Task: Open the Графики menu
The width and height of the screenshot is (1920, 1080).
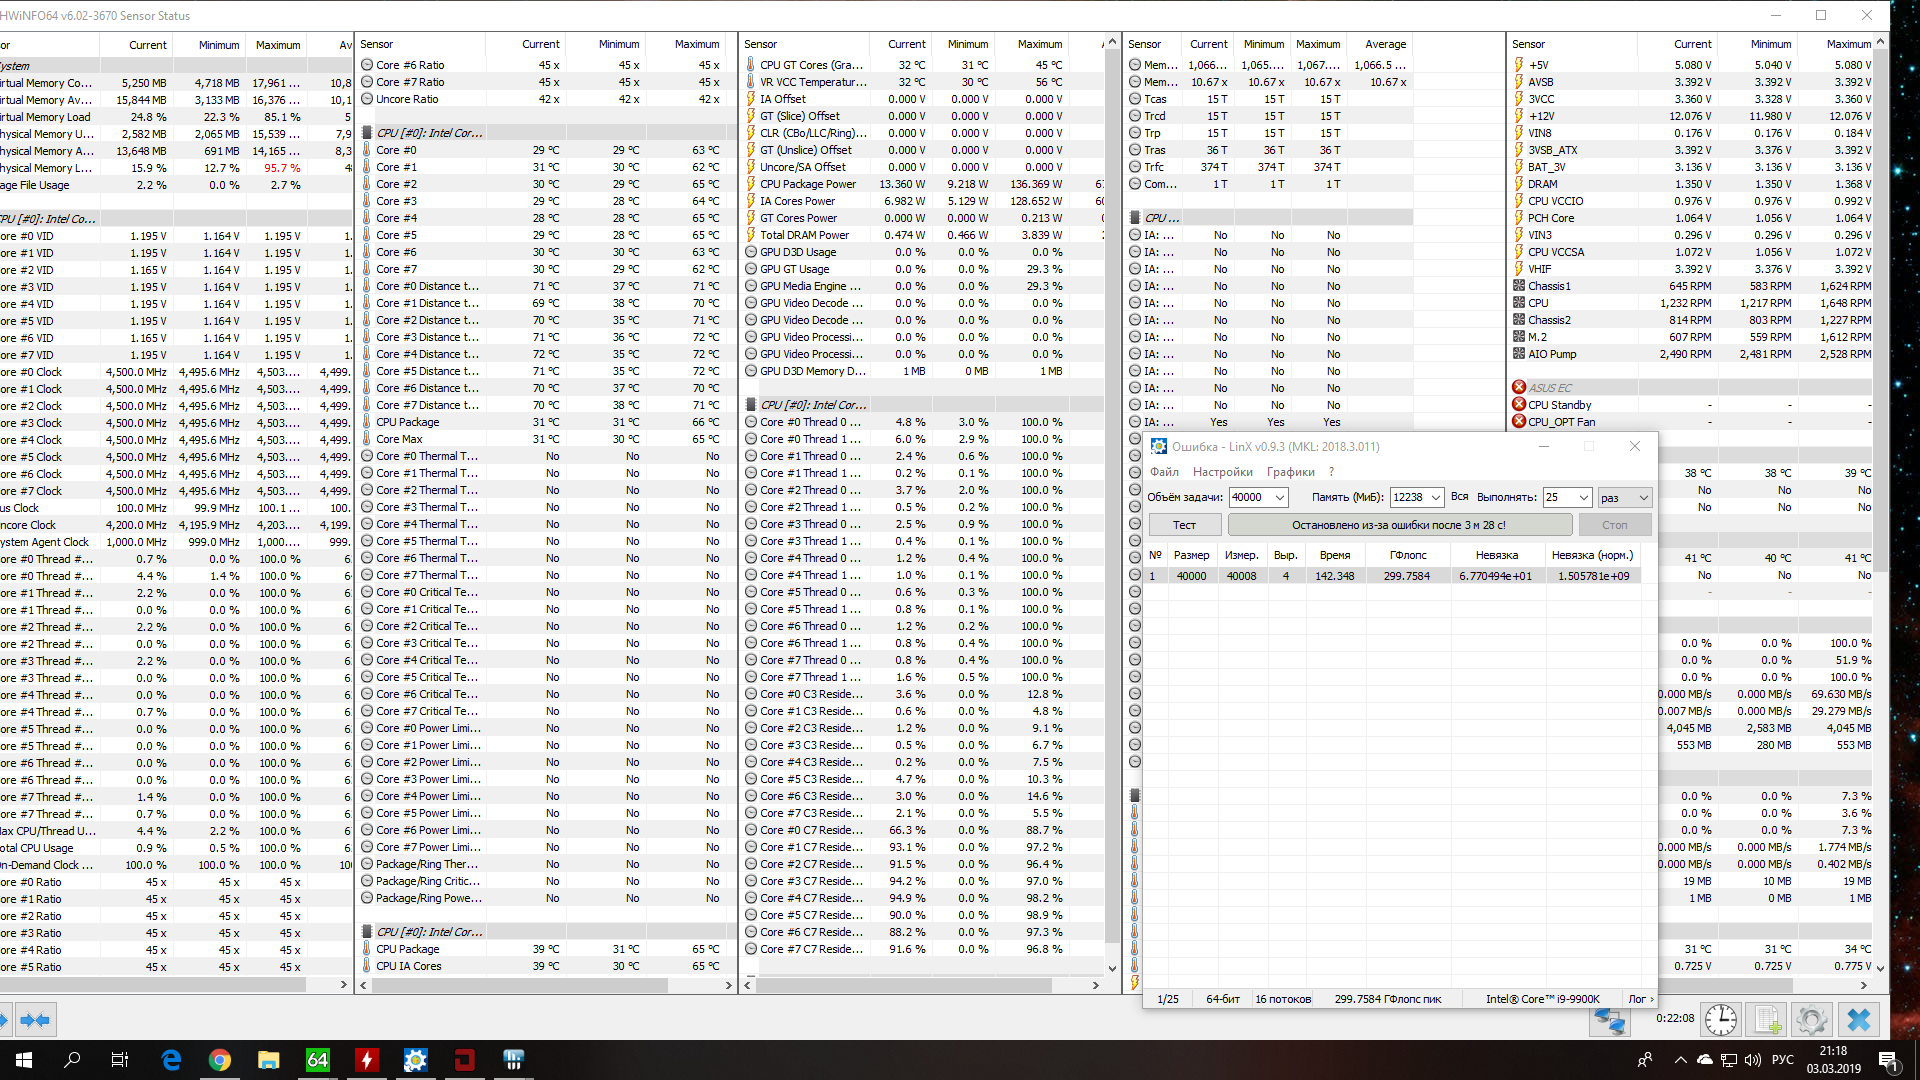Action: click(x=1290, y=472)
